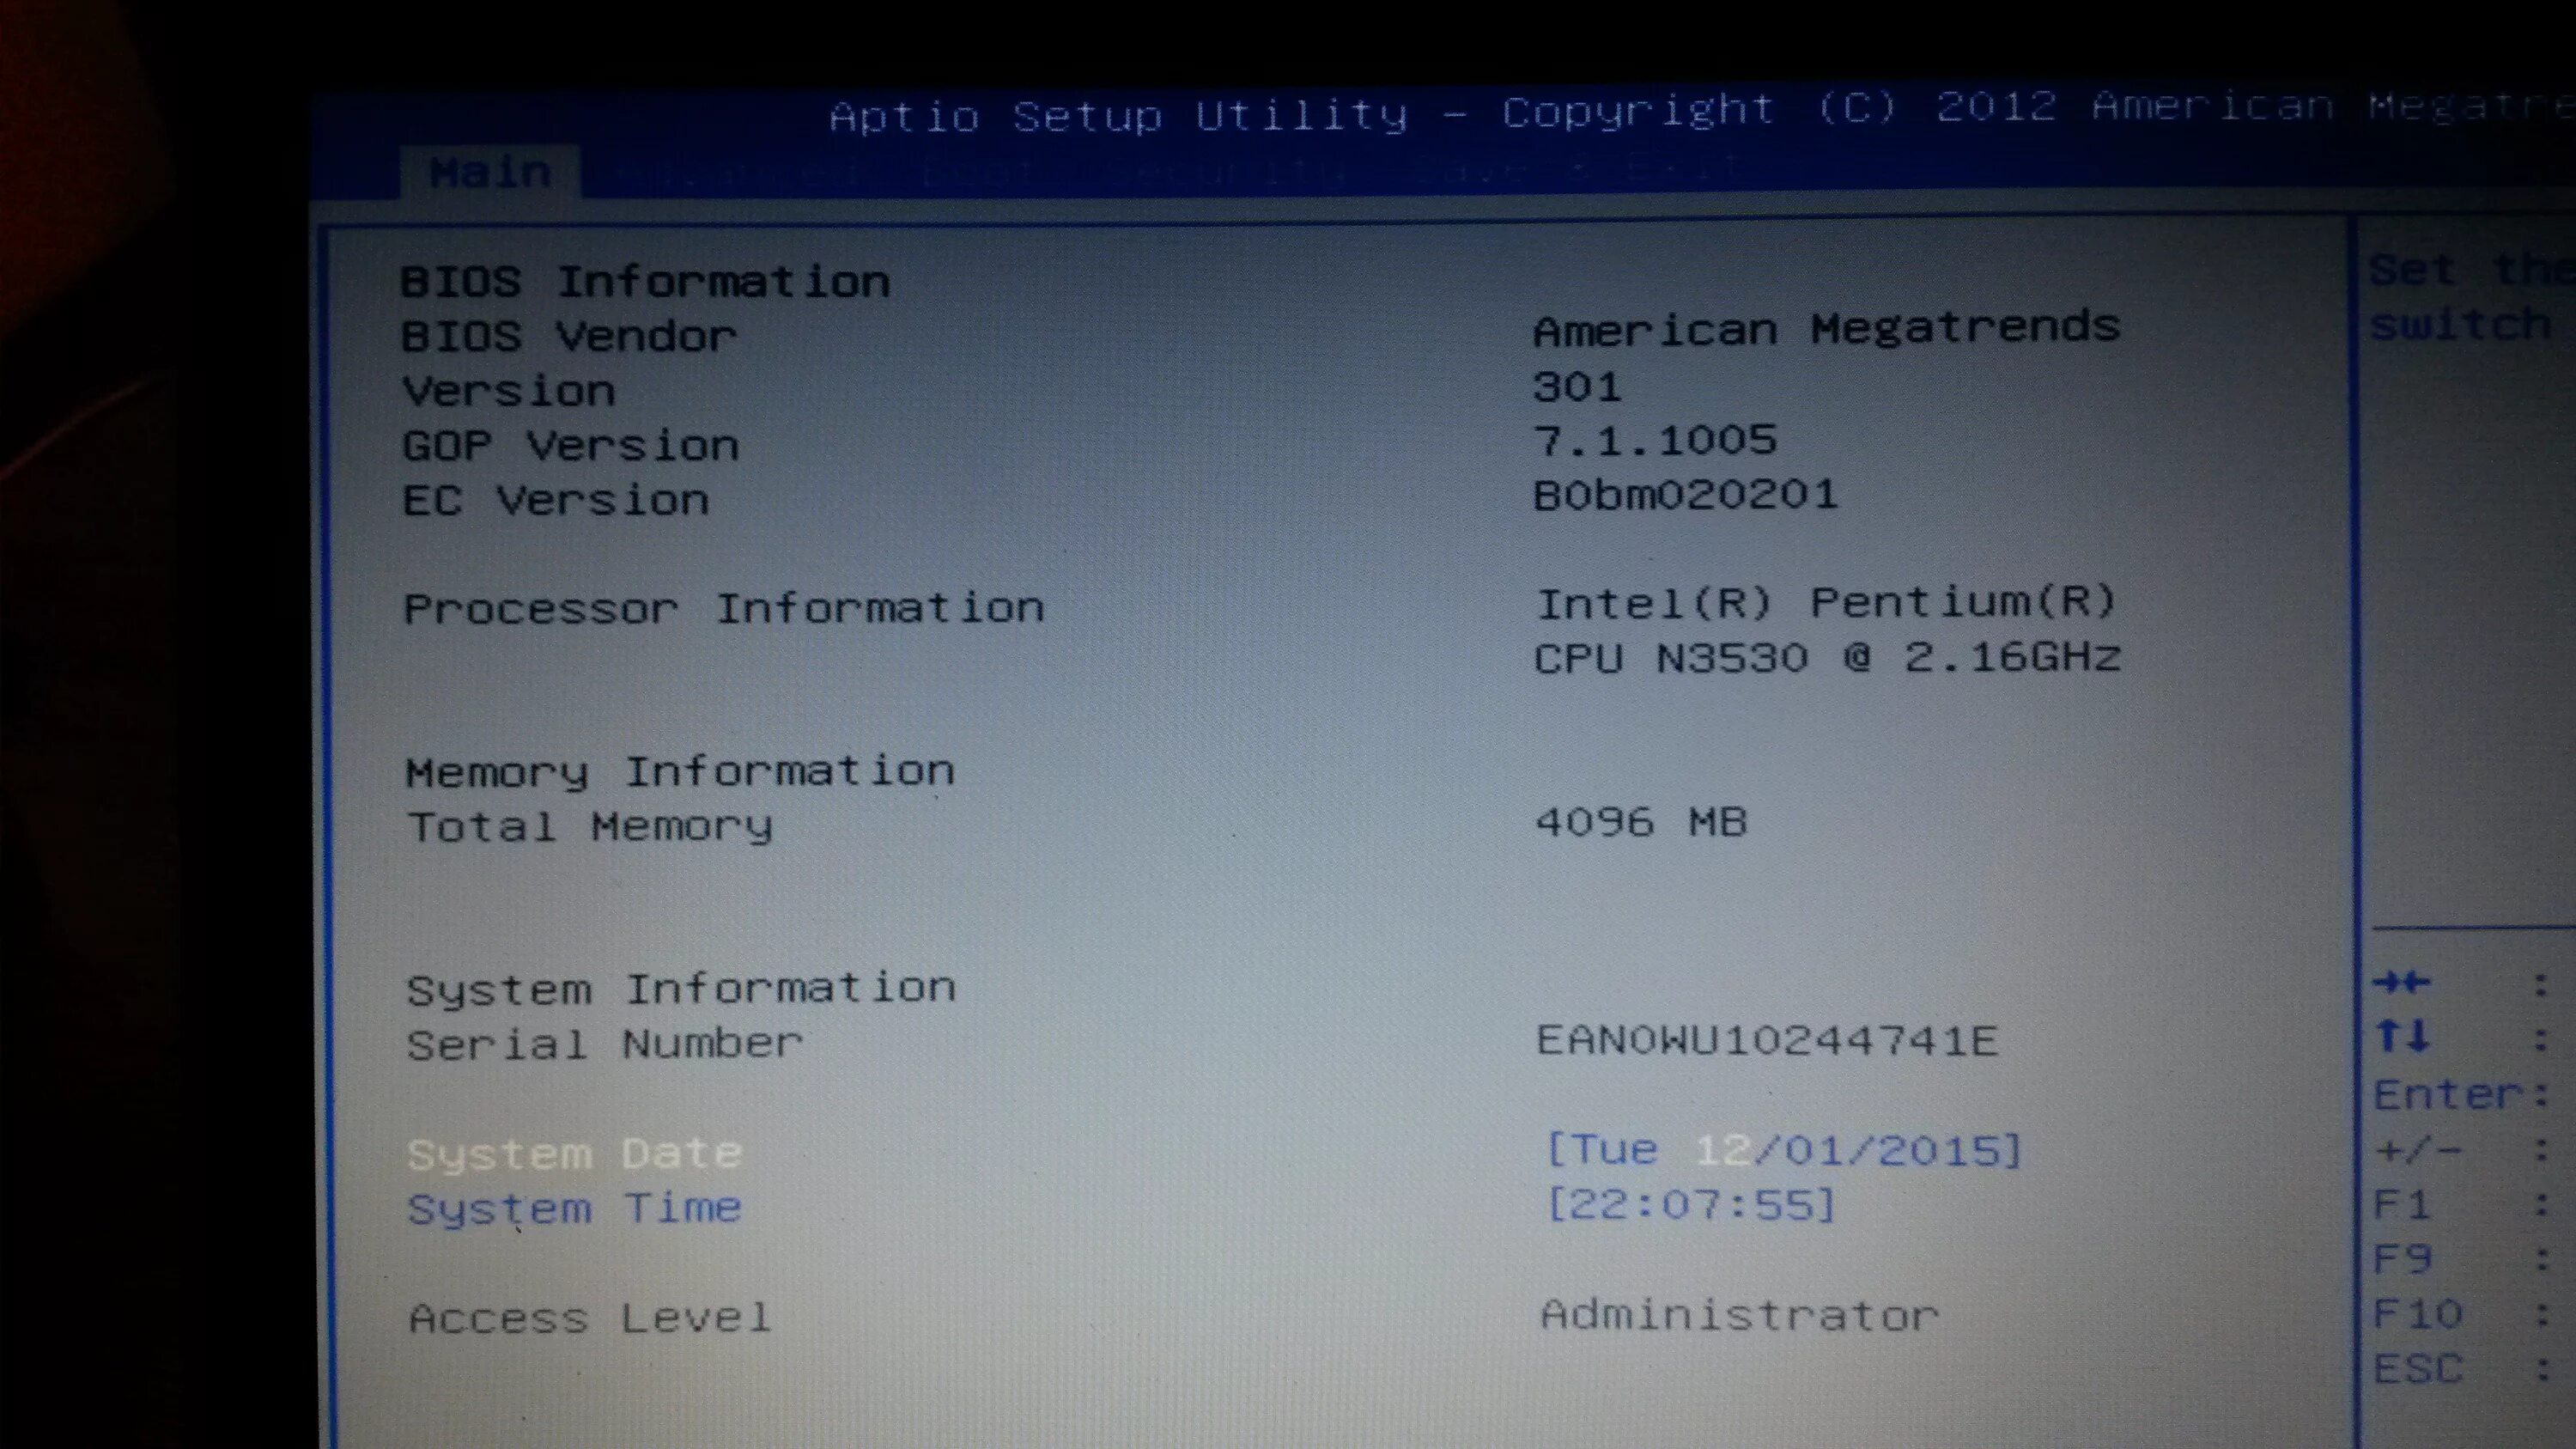
Task: Toggle the Access Level administrator setting
Action: (x=1734, y=1314)
